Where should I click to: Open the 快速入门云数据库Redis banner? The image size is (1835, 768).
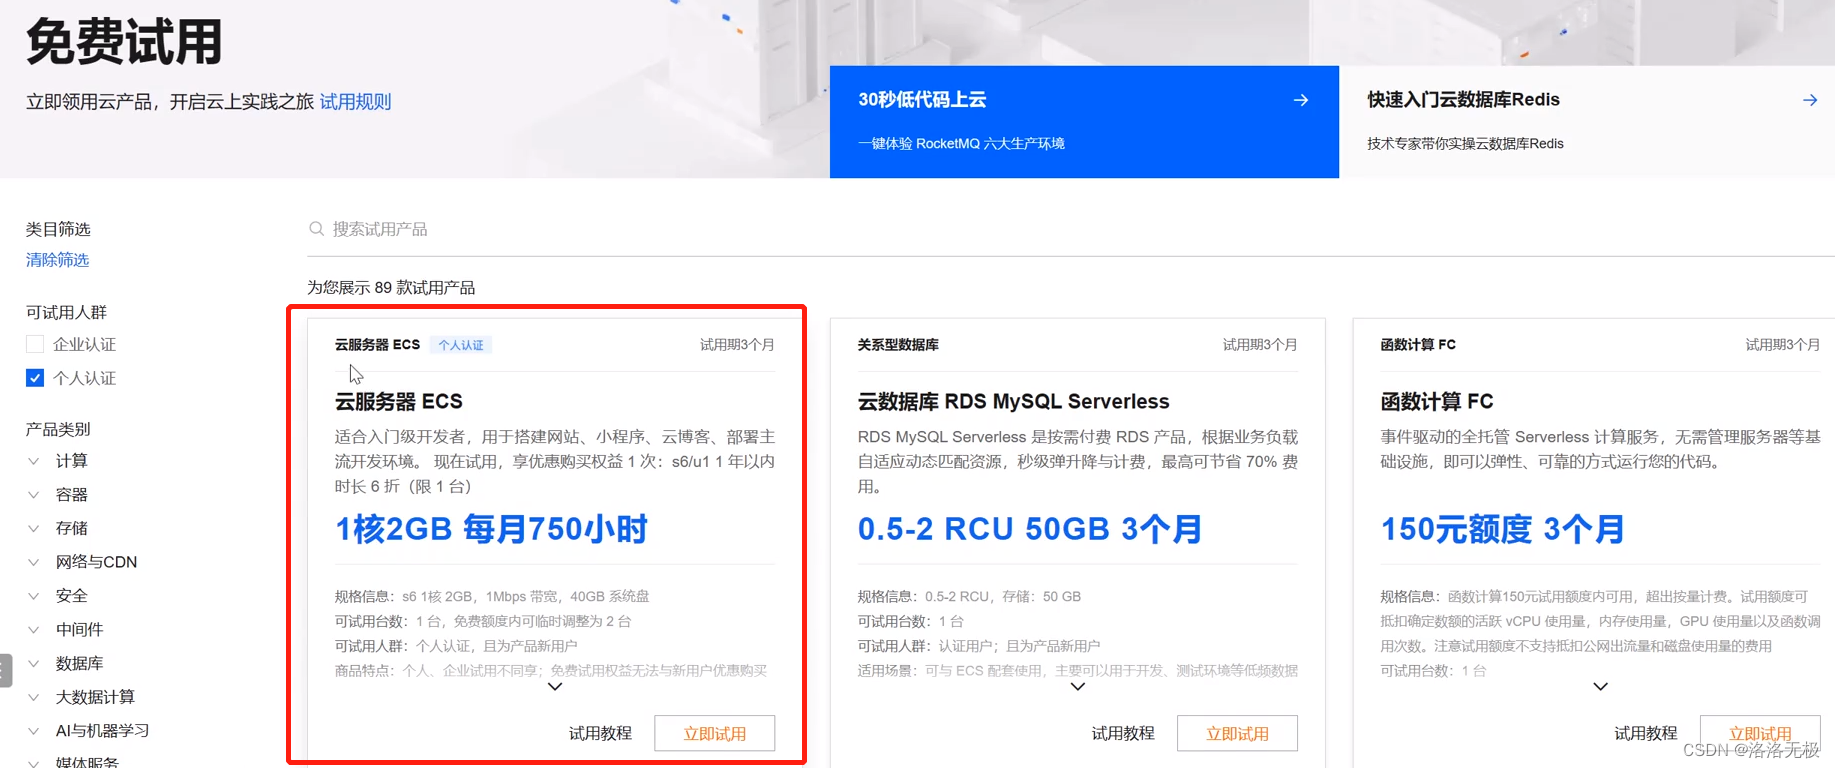(1587, 122)
